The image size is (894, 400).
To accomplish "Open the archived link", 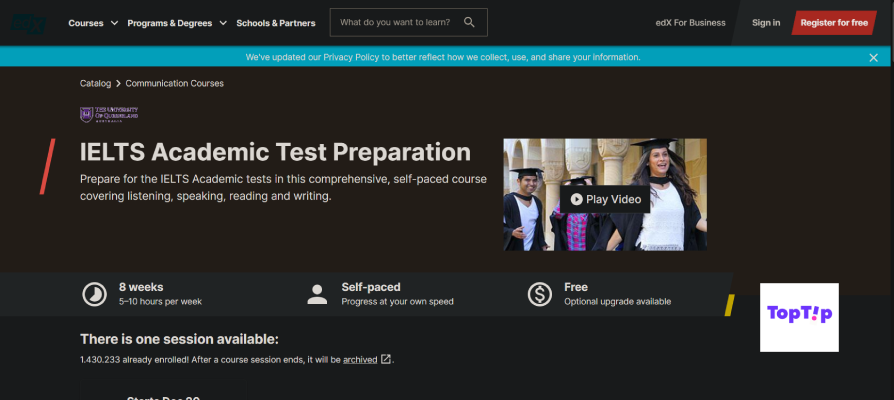I will point(360,360).
